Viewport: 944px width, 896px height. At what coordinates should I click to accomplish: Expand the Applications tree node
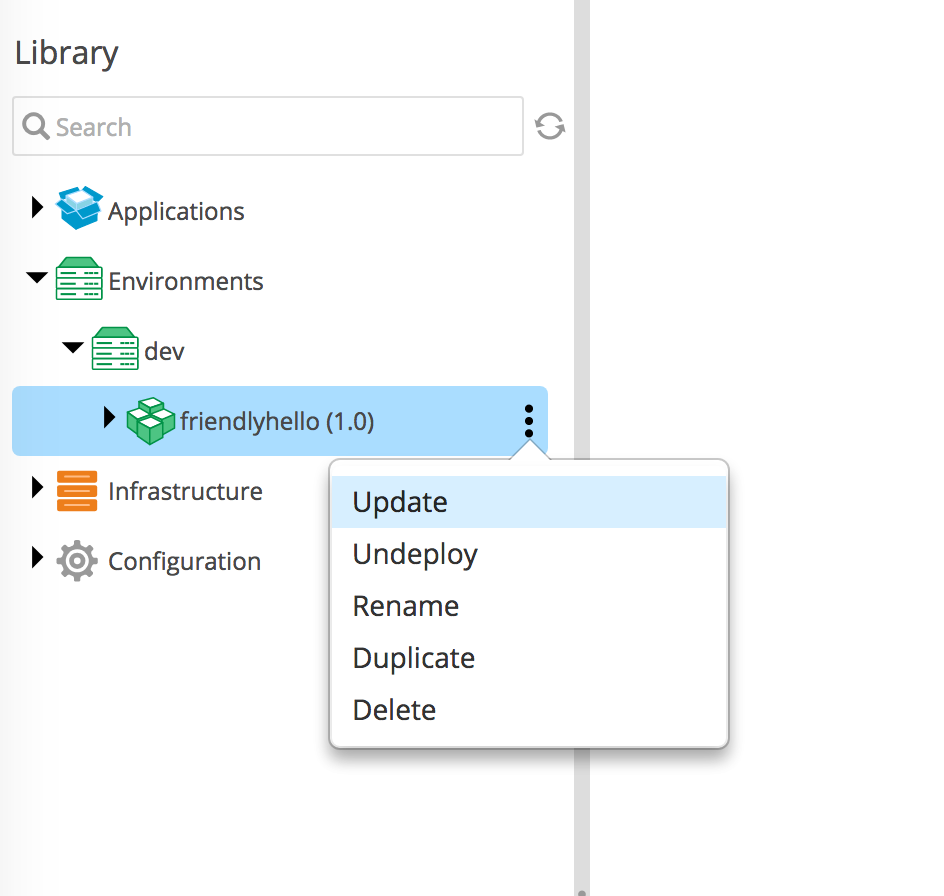[38, 208]
